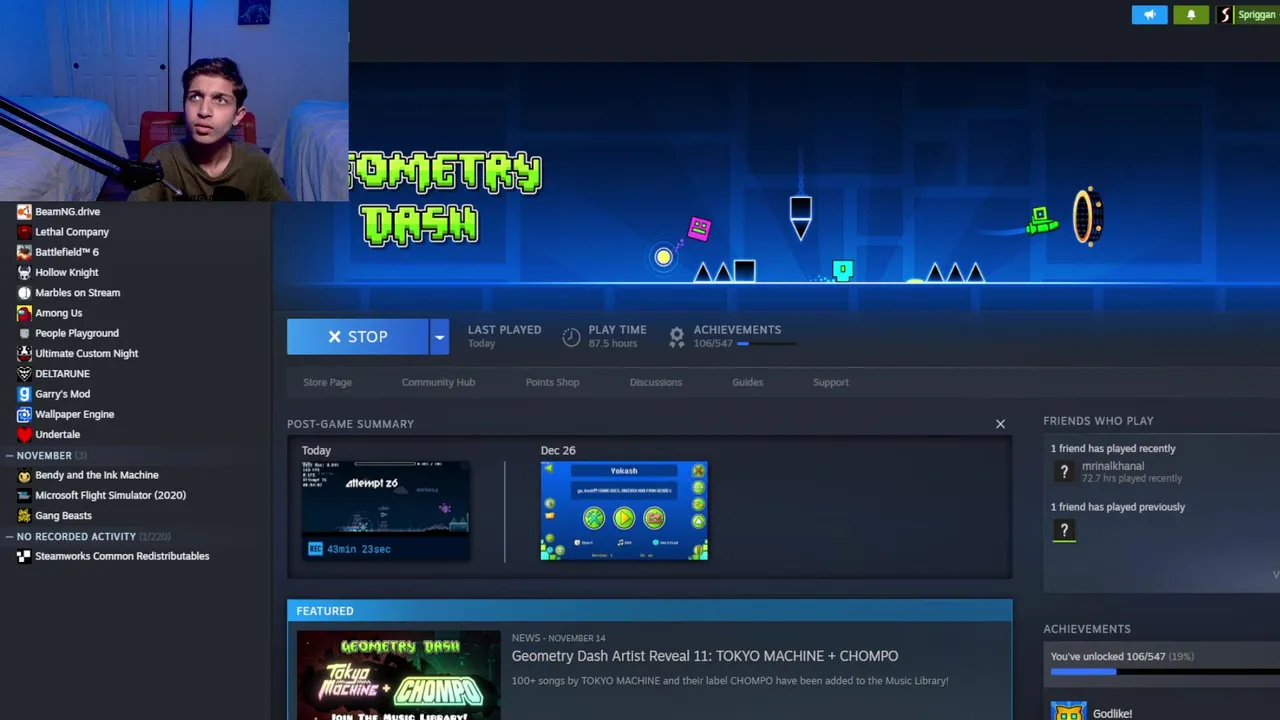
Task: Go to the Store Page tab
Action: pyautogui.click(x=327, y=382)
